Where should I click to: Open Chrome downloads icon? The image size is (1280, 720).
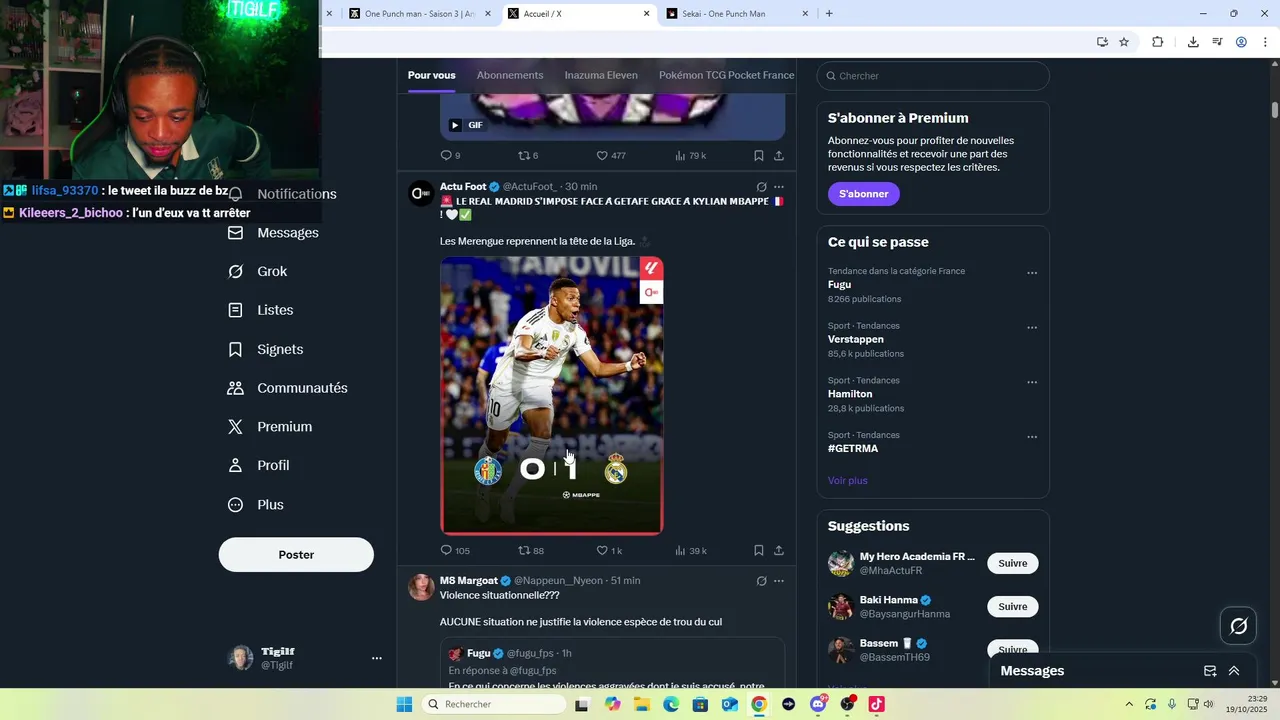[x=1193, y=42]
